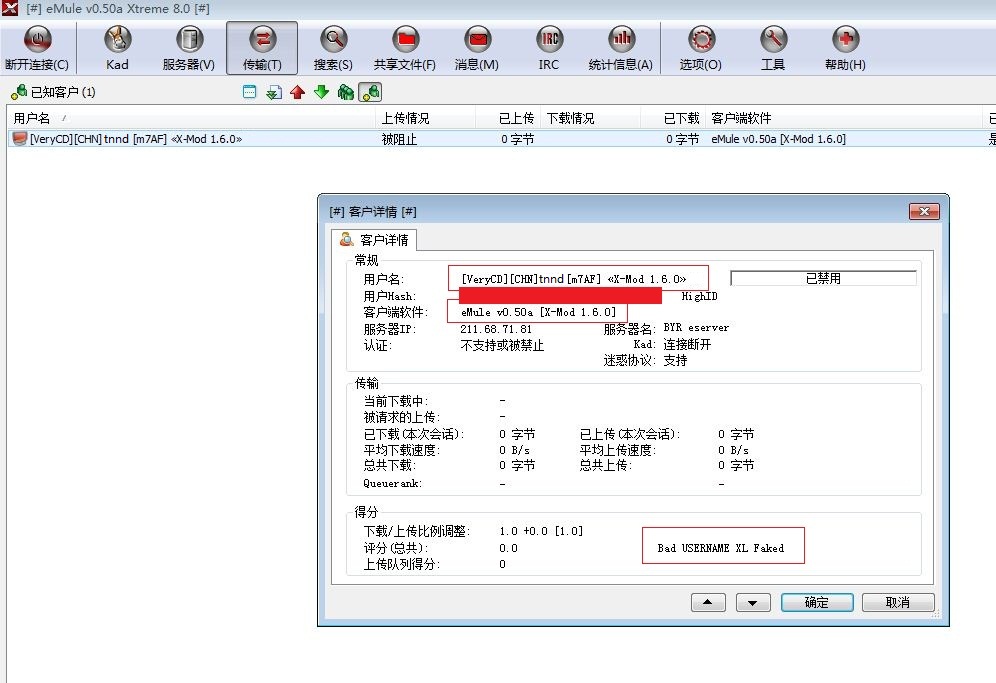Viewport: 996px width, 683px height.
Task: Click the client row's red status icon
Action: [20, 139]
